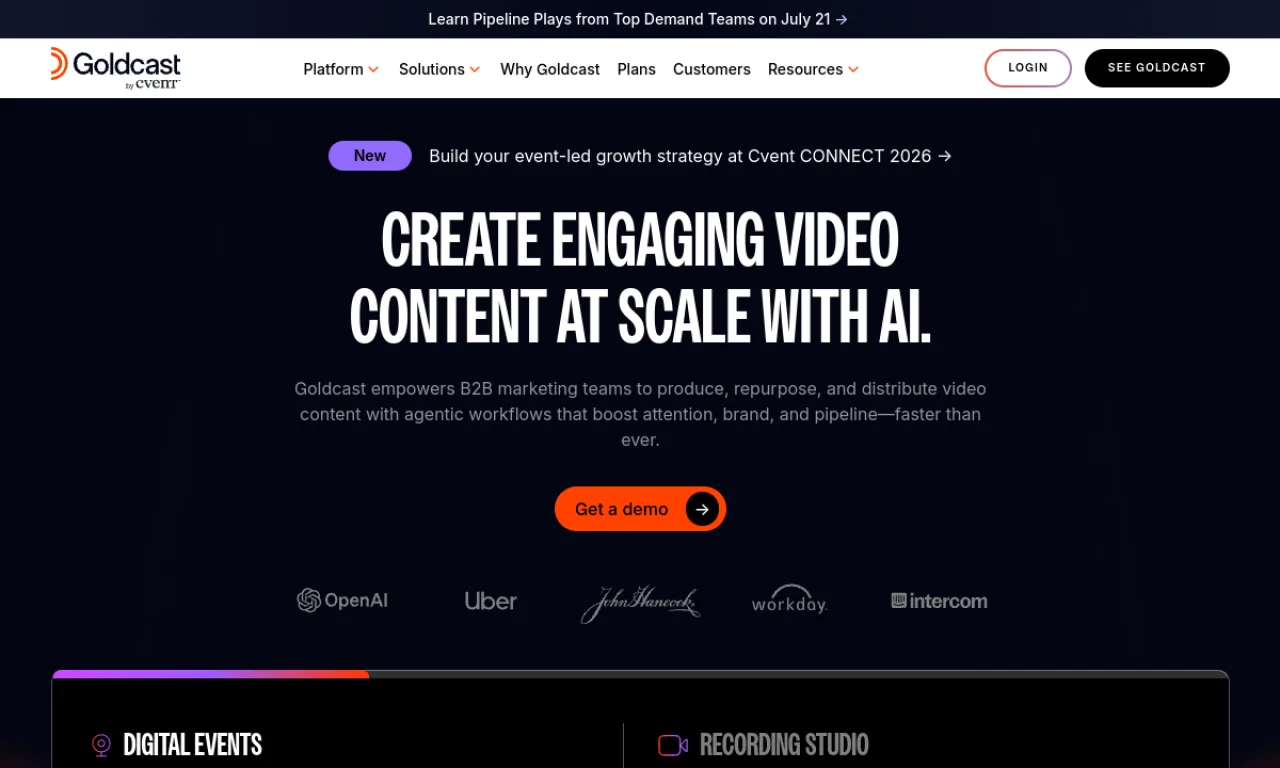This screenshot has height=768, width=1280.
Task: Click the LOGIN button
Action: tap(1028, 68)
